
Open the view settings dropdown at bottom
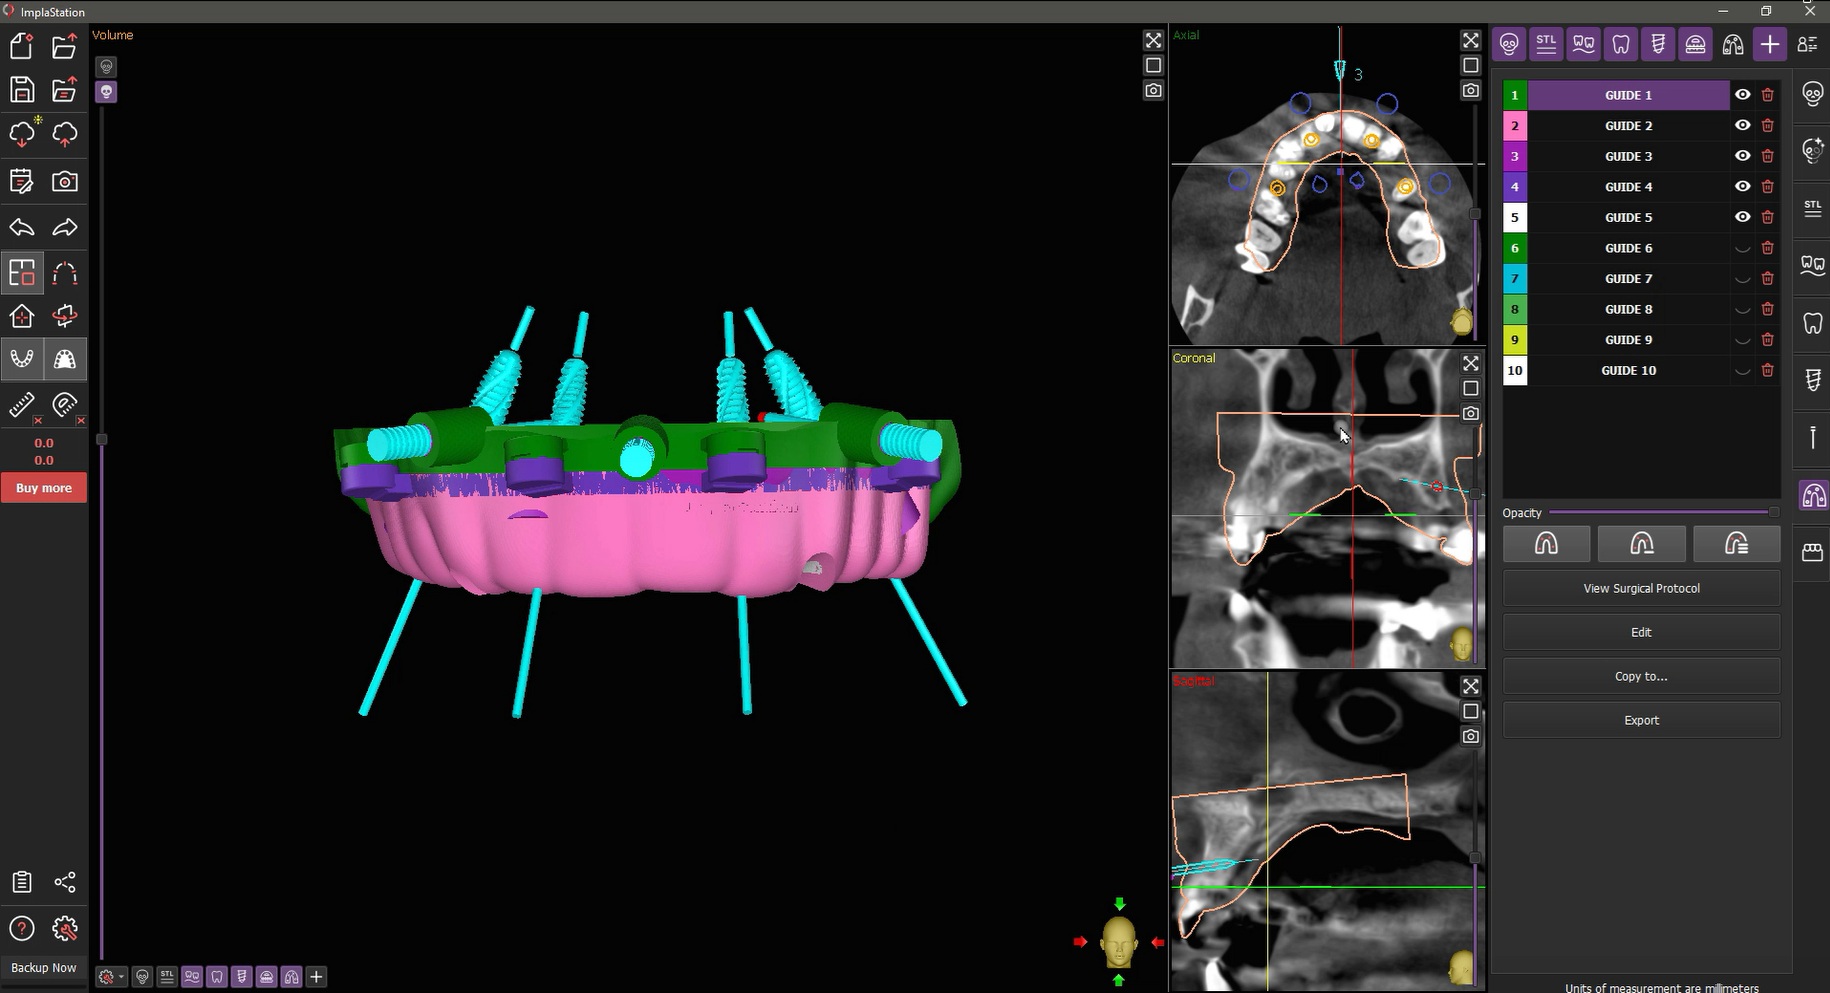pyautogui.click(x=111, y=977)
